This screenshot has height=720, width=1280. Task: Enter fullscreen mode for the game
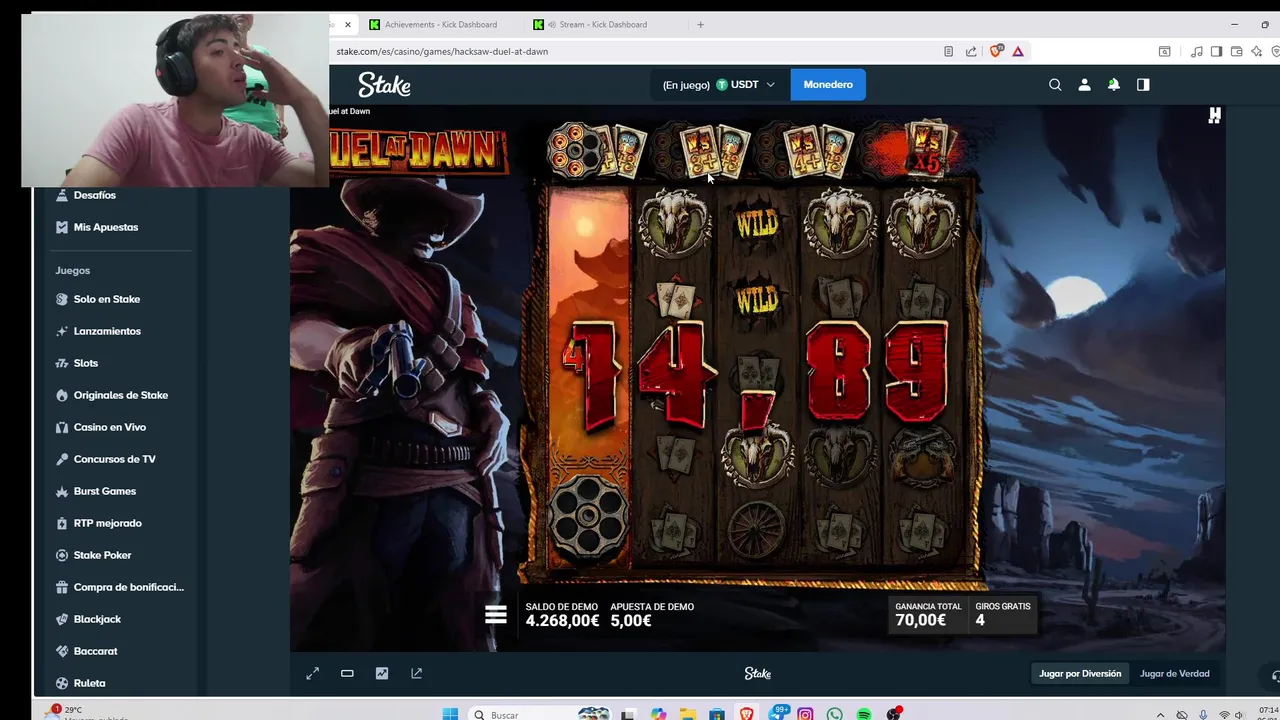pyautogui.click(x=312, y=674)
